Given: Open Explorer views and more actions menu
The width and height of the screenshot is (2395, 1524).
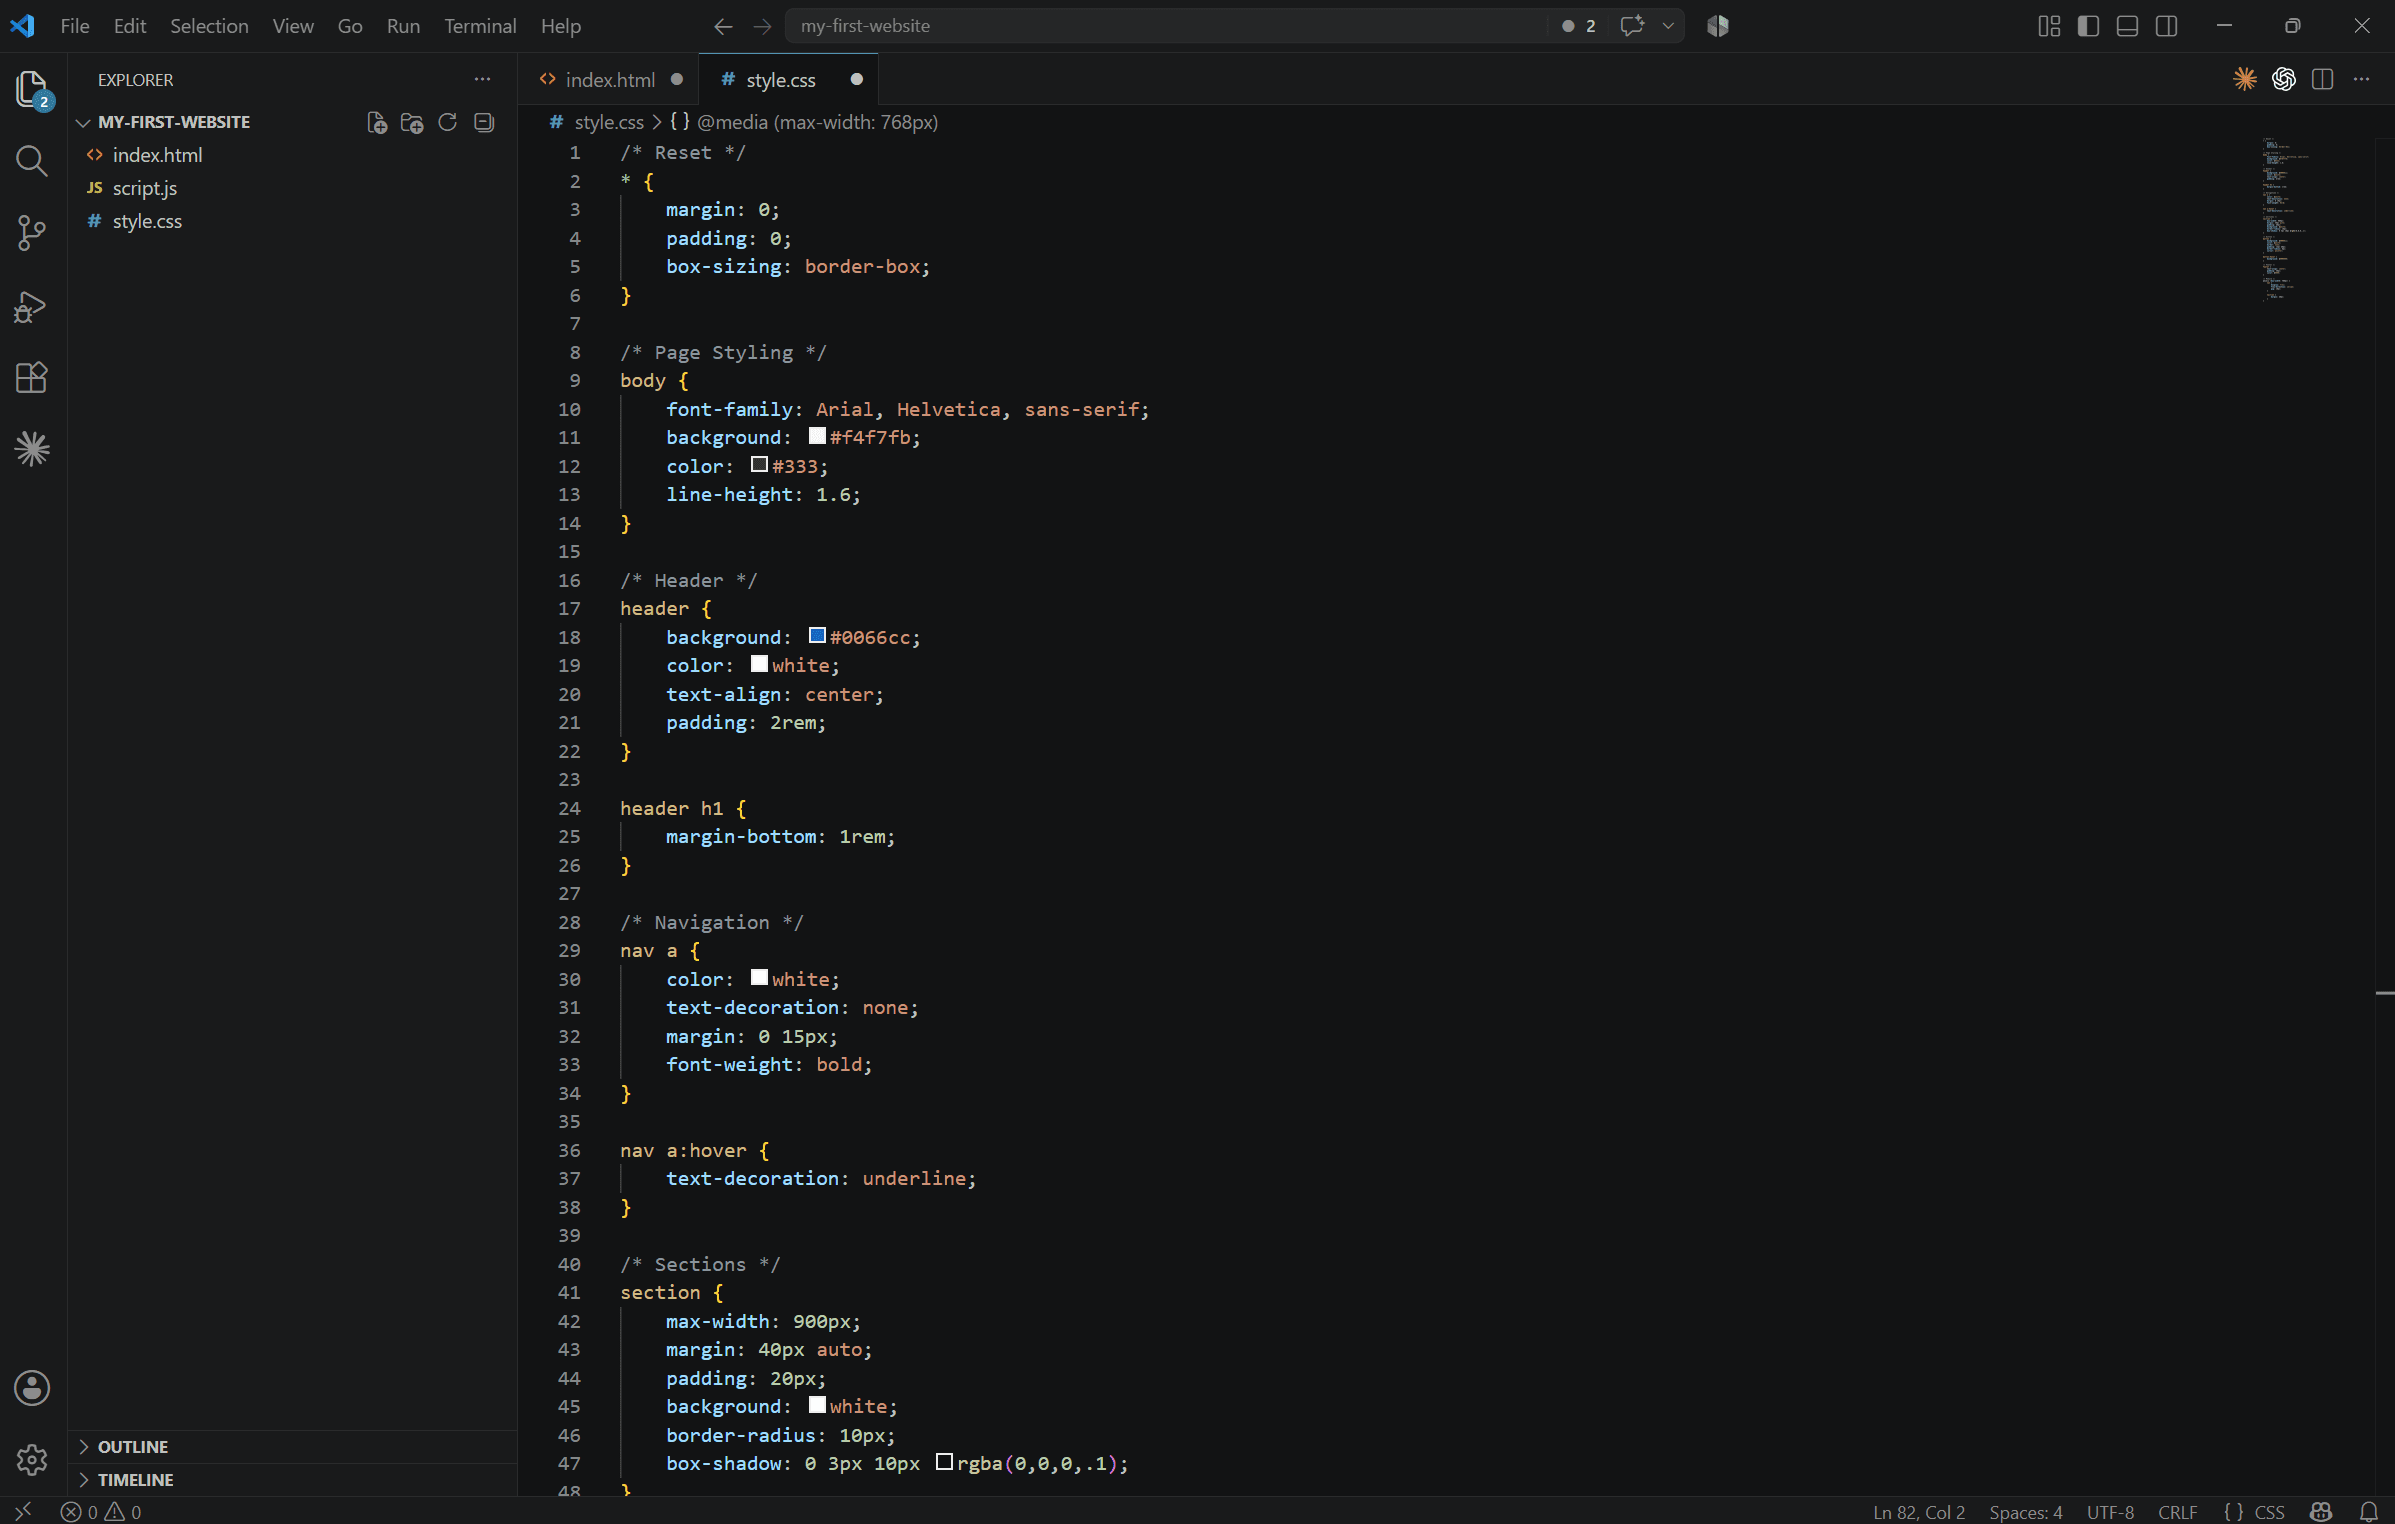Looking at the screenshot, I should tap(483, 79).
